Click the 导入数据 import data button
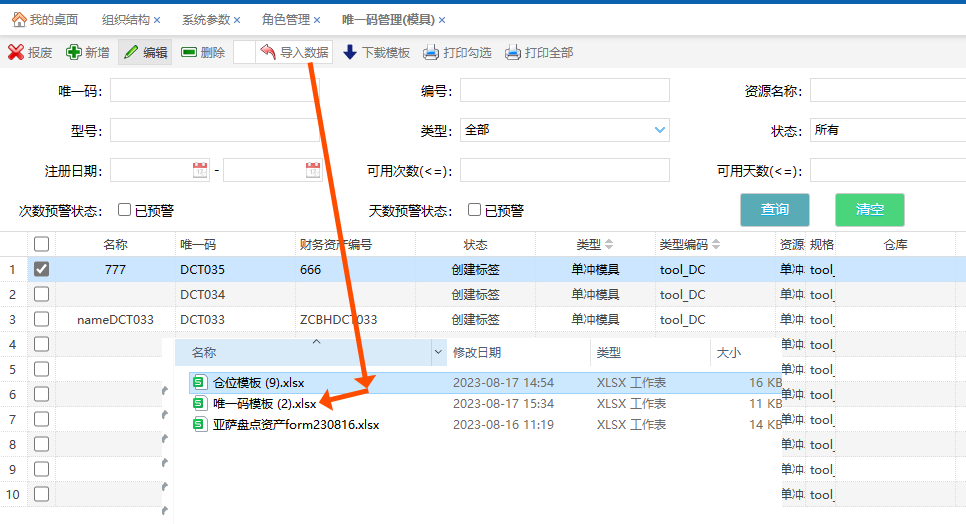 tap(294, 53)
